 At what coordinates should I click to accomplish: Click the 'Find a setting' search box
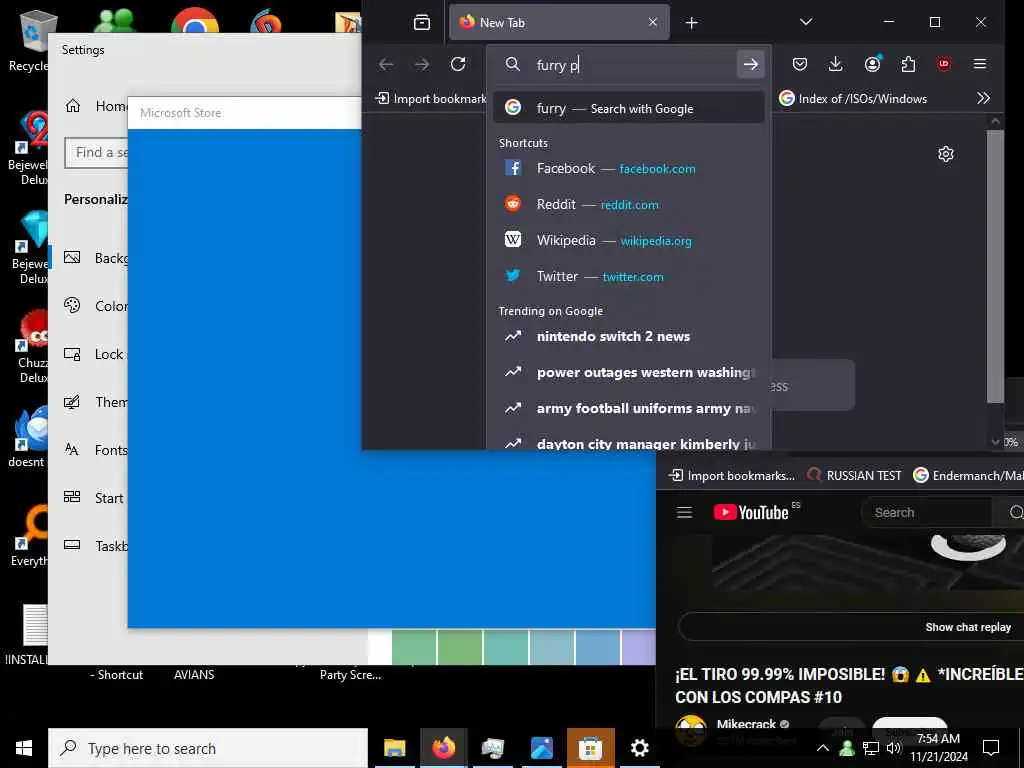(97, 153)
